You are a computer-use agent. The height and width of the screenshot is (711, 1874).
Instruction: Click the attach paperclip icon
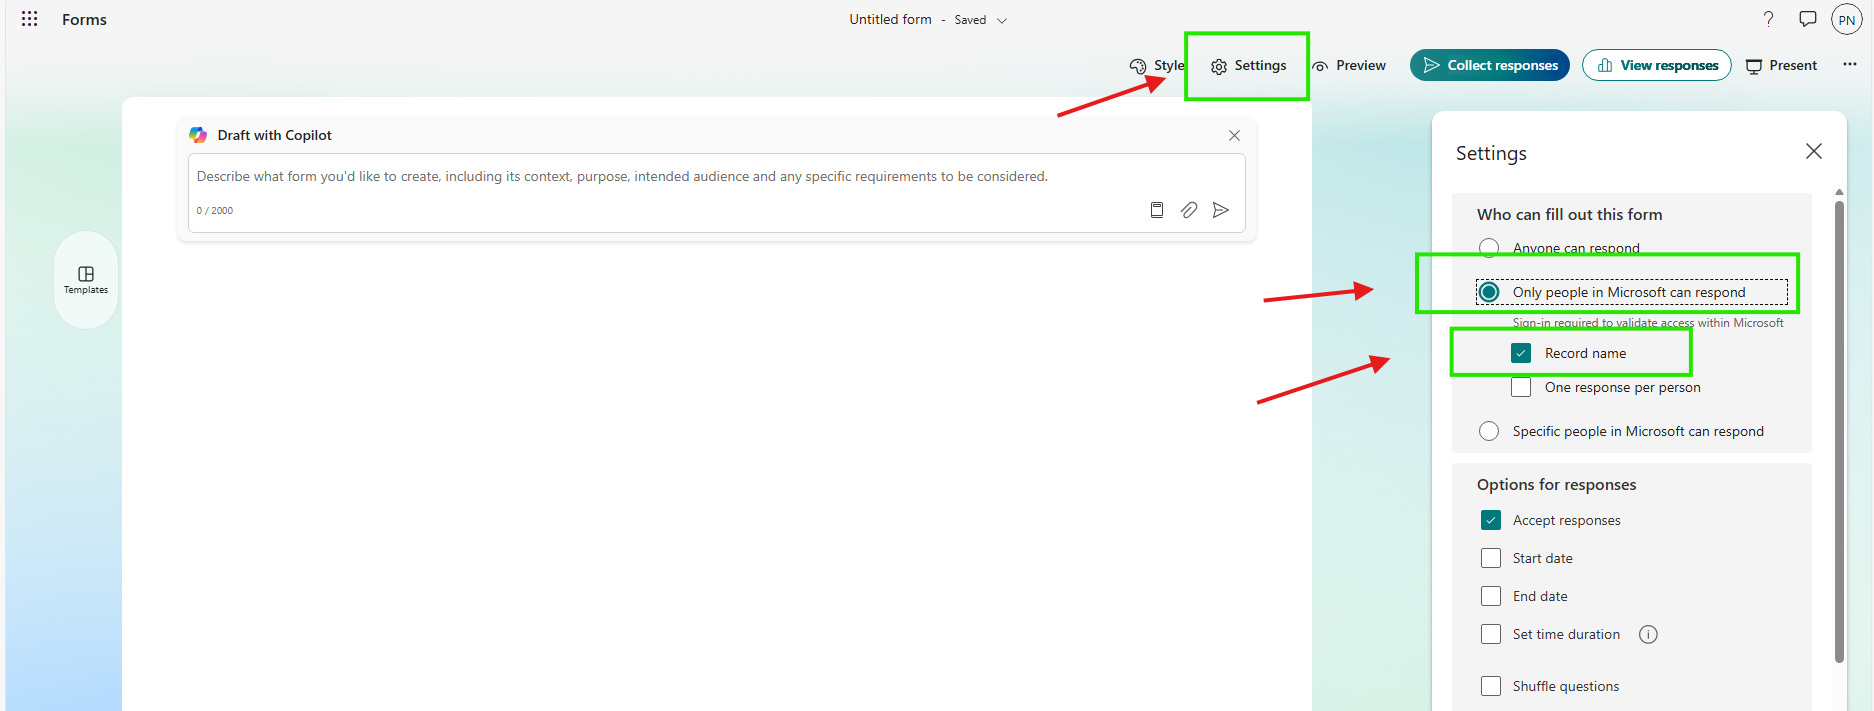tap(1189, 210)
